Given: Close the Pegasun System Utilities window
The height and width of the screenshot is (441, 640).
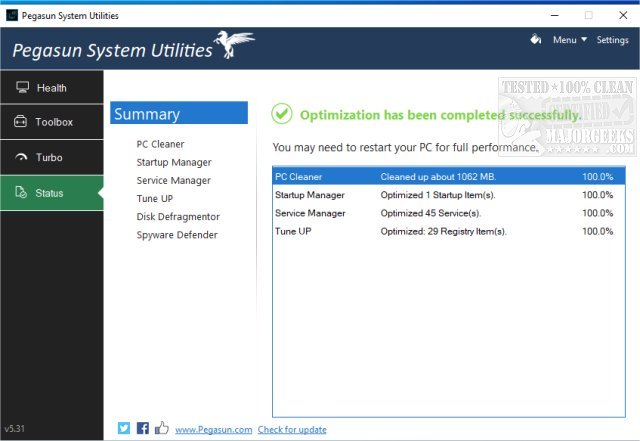Looking at the screenshot, I should click(x=623, y=16).
